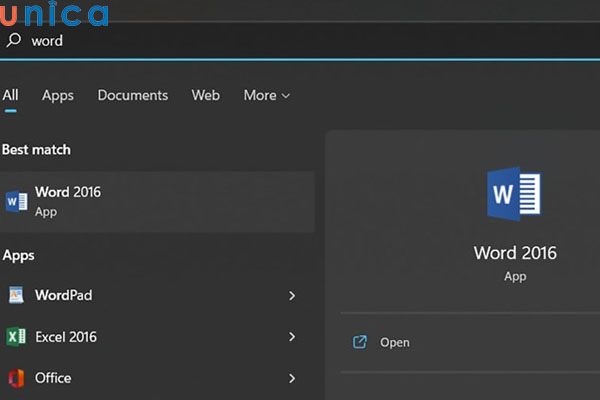Click the large Word icon in preview pane

pos(514,194)
